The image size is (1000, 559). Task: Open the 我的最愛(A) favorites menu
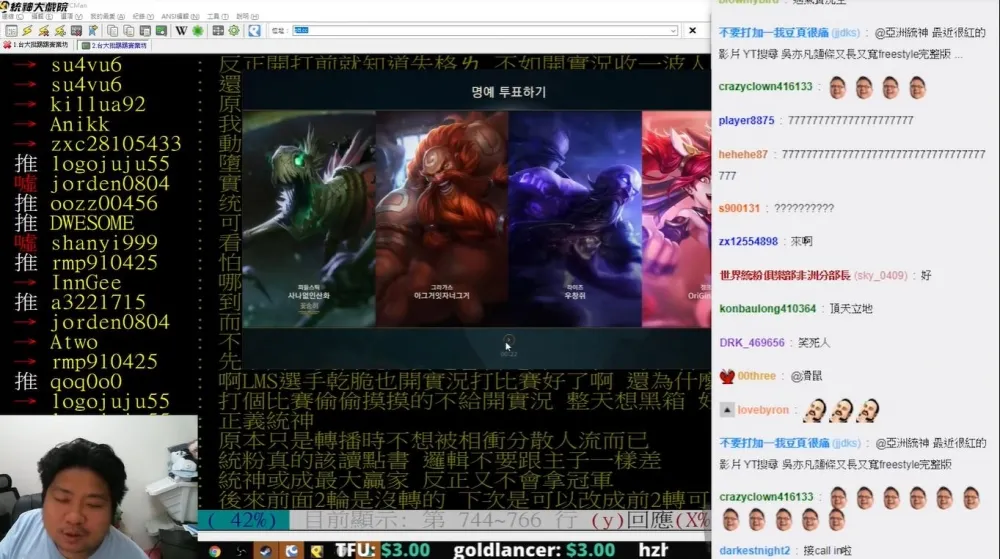point(107,17)
